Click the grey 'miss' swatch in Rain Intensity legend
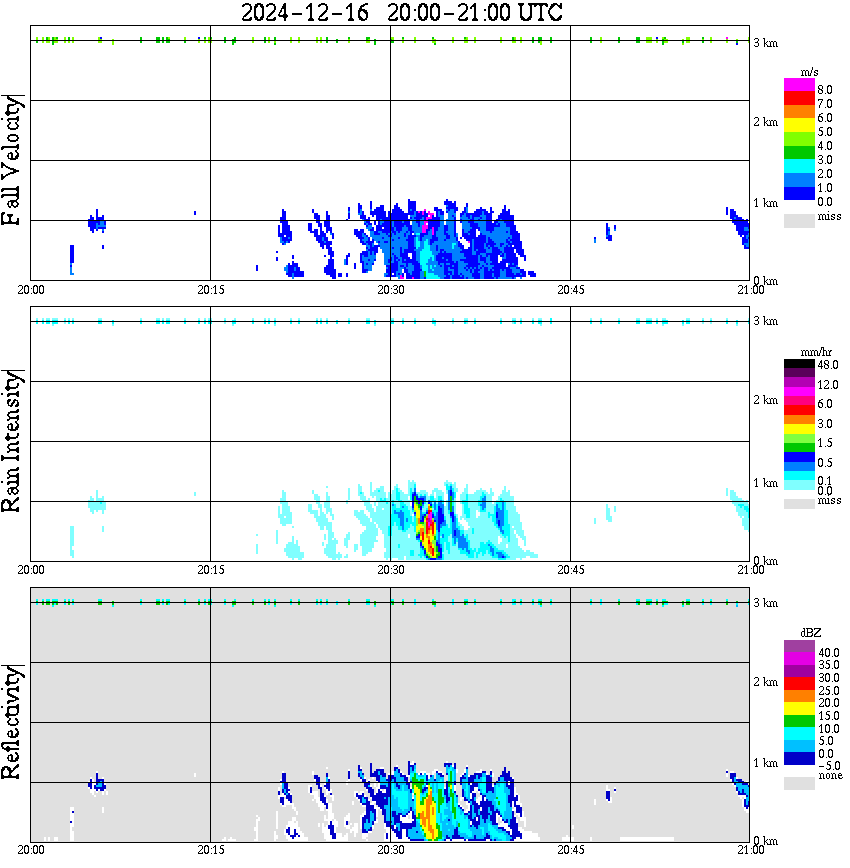850x868 pixels. 799,504
